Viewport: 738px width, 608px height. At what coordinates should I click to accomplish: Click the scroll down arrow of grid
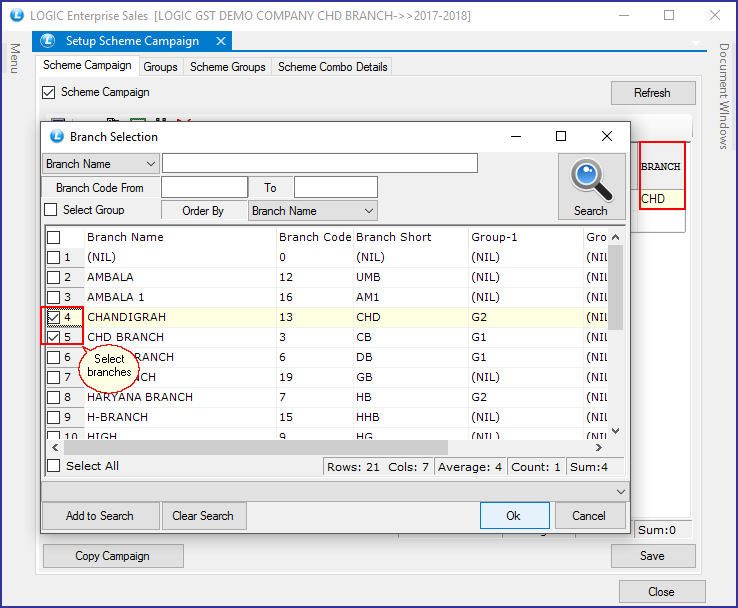pos(615,431)
